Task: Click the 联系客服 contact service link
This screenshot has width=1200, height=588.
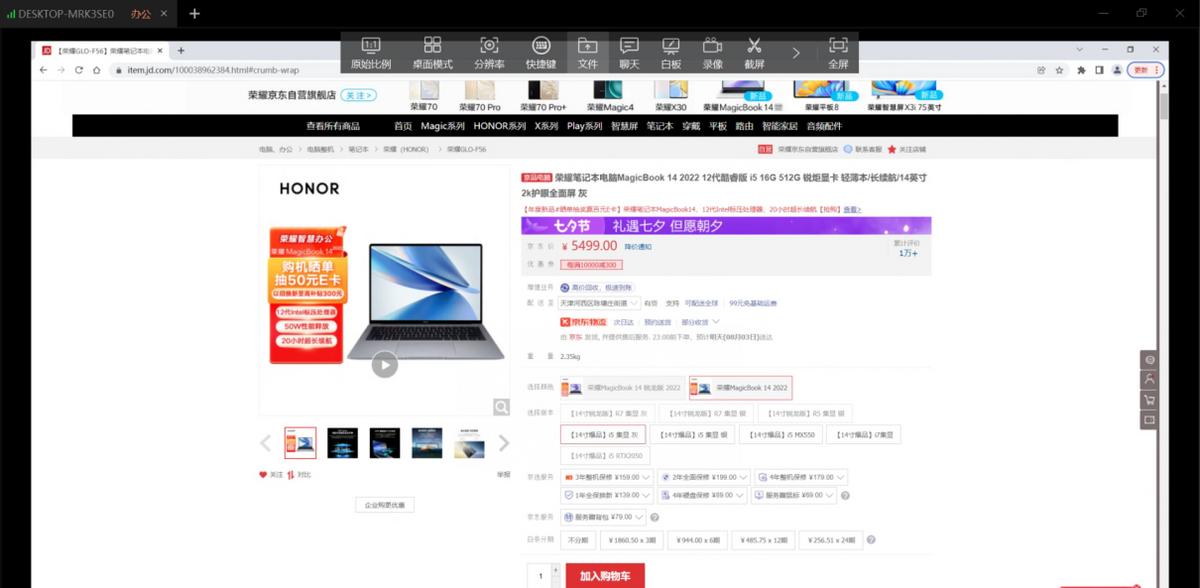Action: pyautogui.click(x=862, y=149)
